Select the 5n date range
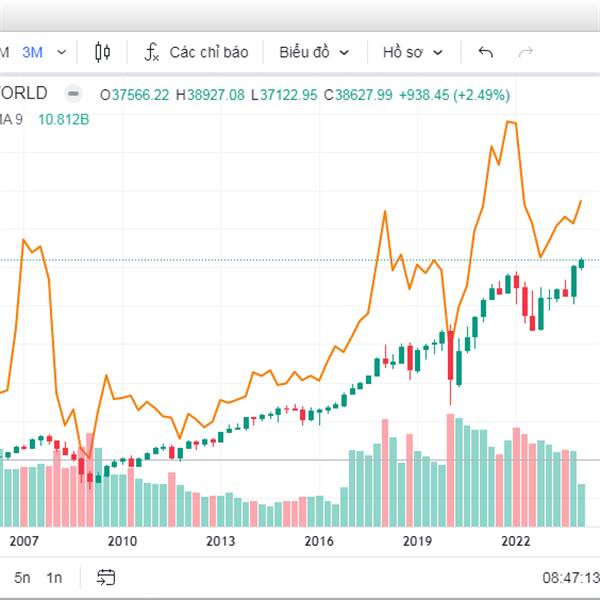 [x=22, y=577]
